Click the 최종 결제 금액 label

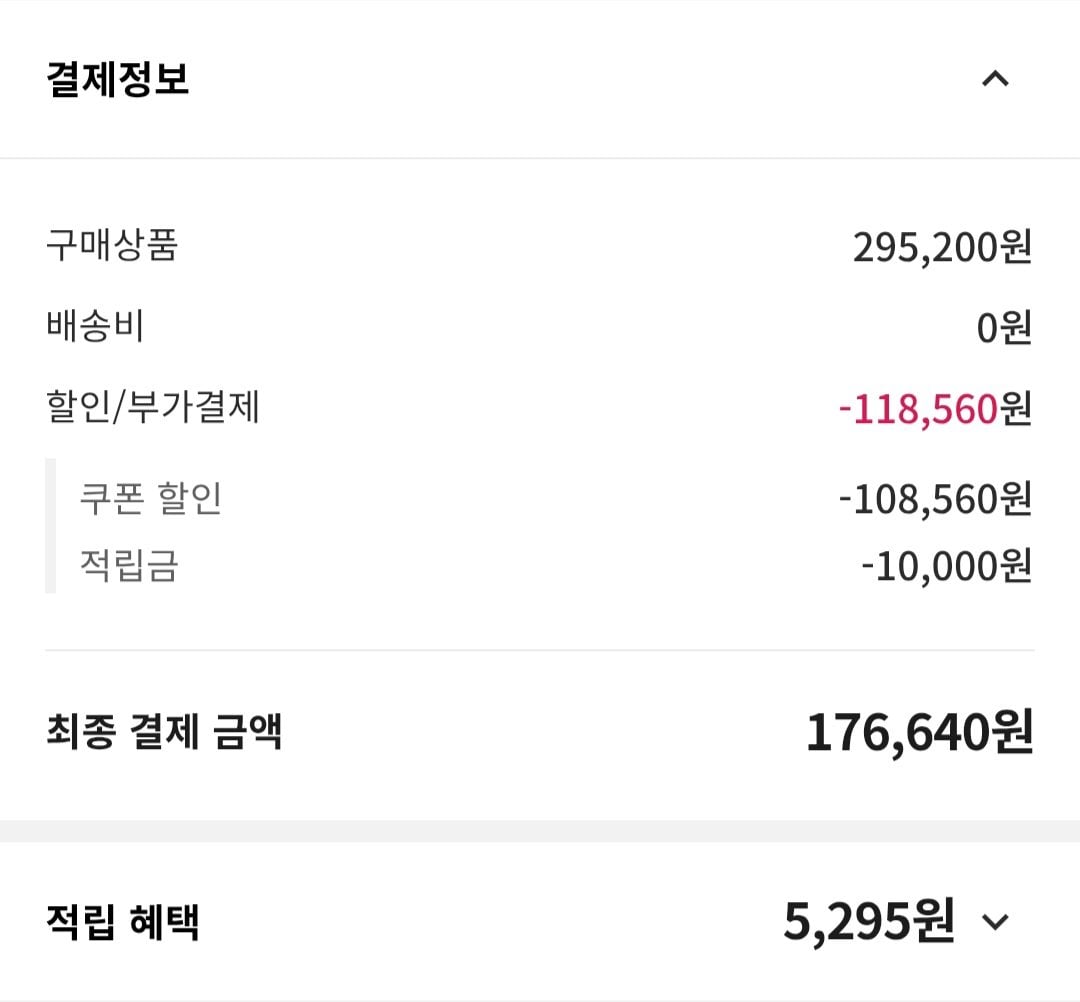click(x=164, y=731)
